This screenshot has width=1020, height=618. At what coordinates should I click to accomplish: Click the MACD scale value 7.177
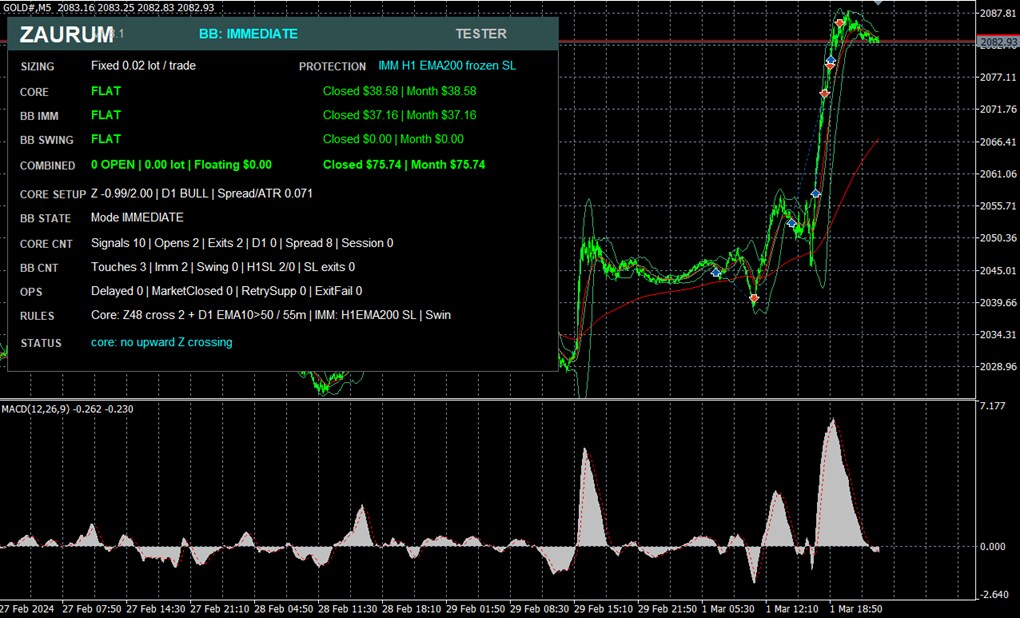[993, 406]
